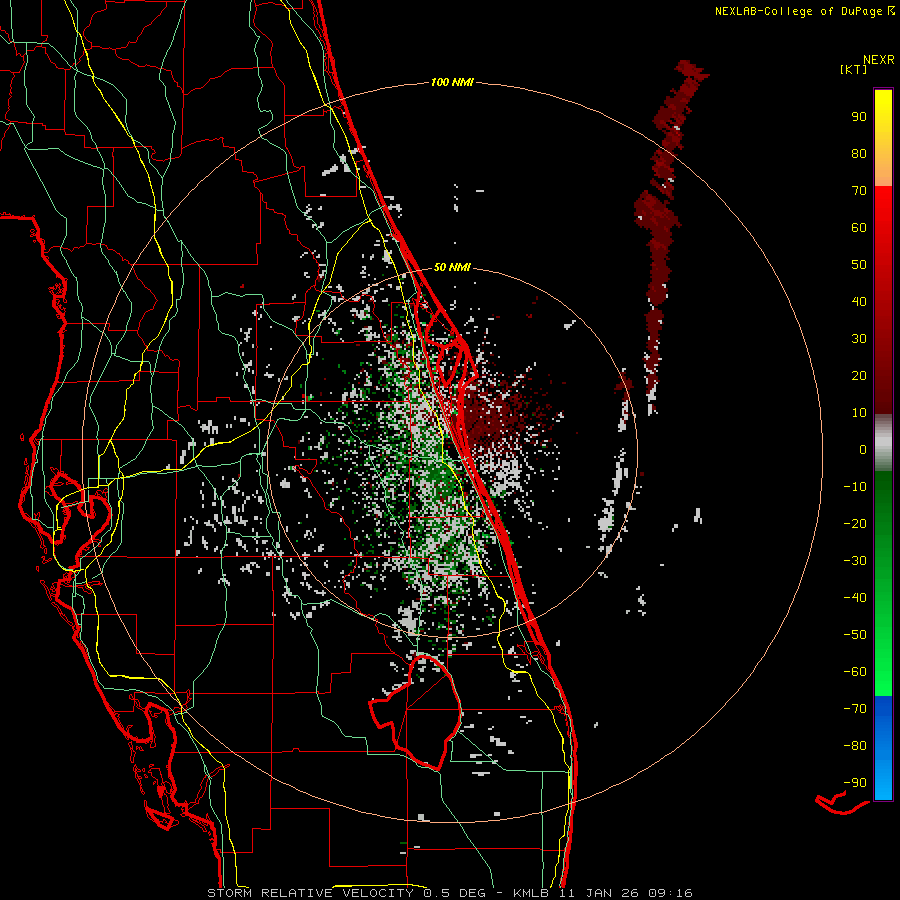The height and width of the screenshot is (900, 900).
Task: Click the NEXR label above color scale
Action: (x=879, y=60)
